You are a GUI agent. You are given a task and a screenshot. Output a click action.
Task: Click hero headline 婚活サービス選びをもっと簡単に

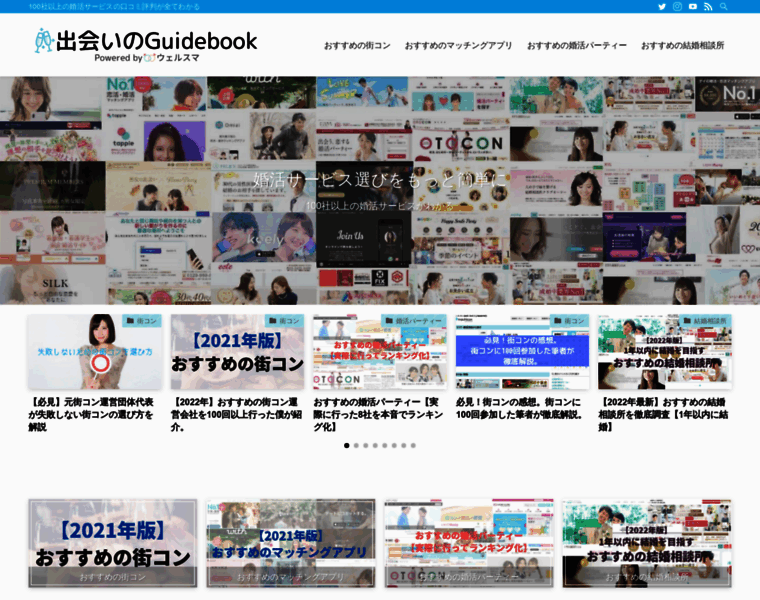380,180
